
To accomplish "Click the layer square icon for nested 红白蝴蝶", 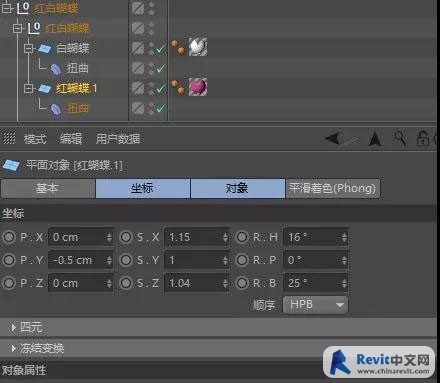I will click(x=138, y=28).
